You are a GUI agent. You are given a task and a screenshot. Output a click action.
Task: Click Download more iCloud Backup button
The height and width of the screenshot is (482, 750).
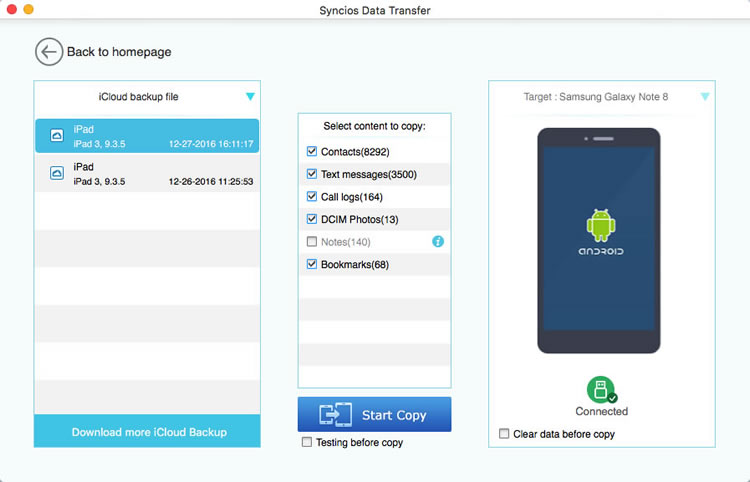tap(147, 431)
